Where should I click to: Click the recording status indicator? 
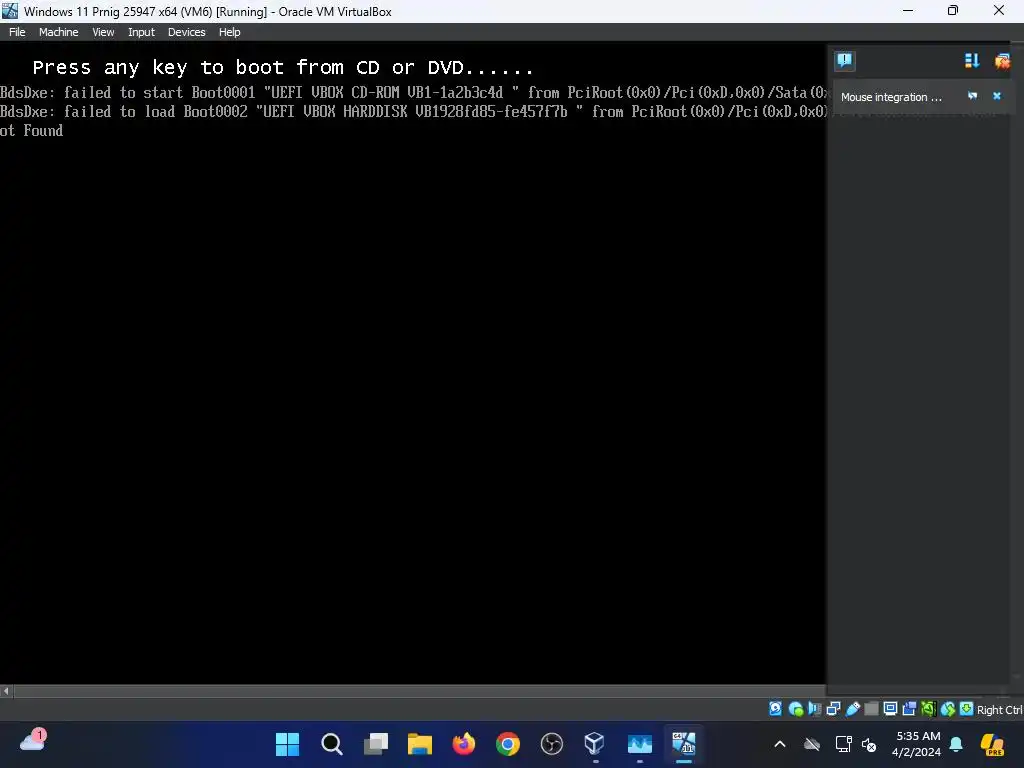click(x=909, y=709)
